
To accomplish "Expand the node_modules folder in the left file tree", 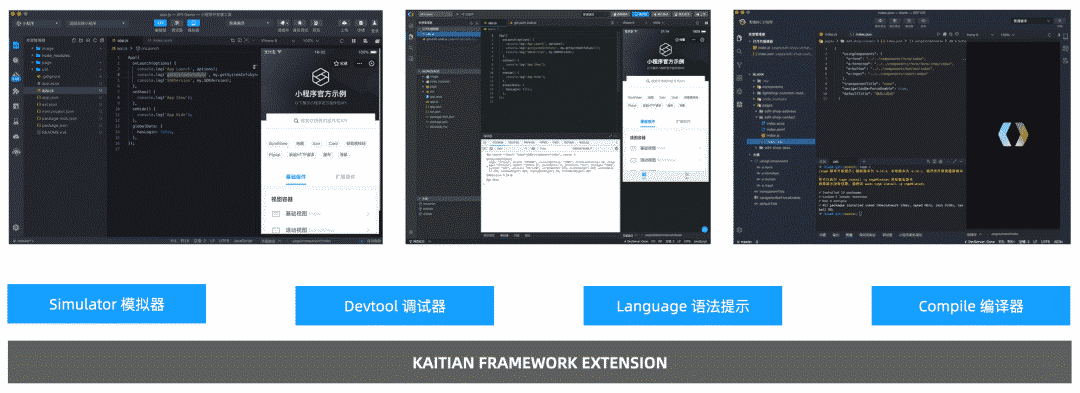I will point(56,56).
